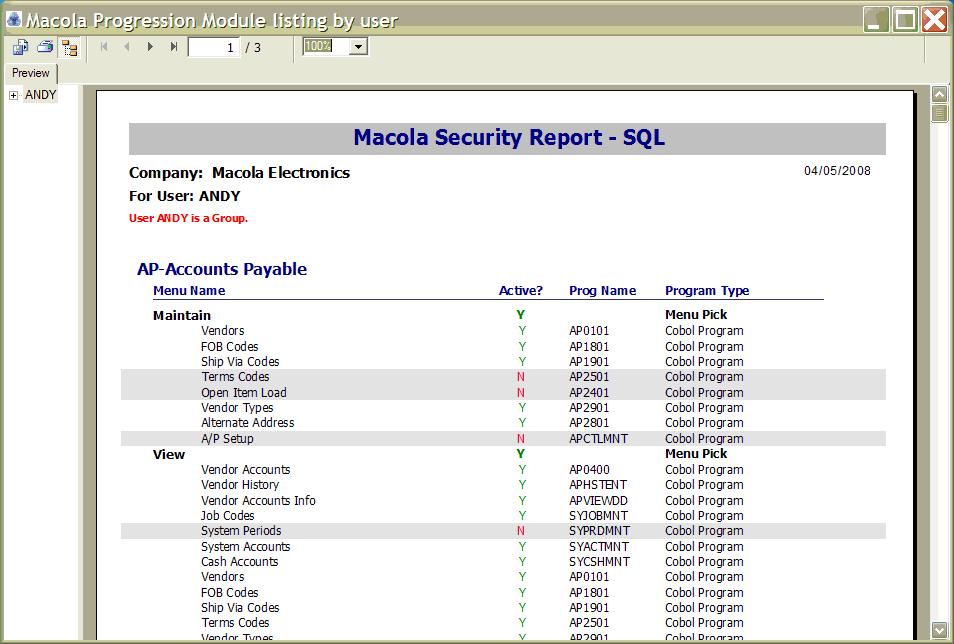Expand the ANDY node plus box
The width and height of the screenshot is (954, 644).
coord(13,96)
